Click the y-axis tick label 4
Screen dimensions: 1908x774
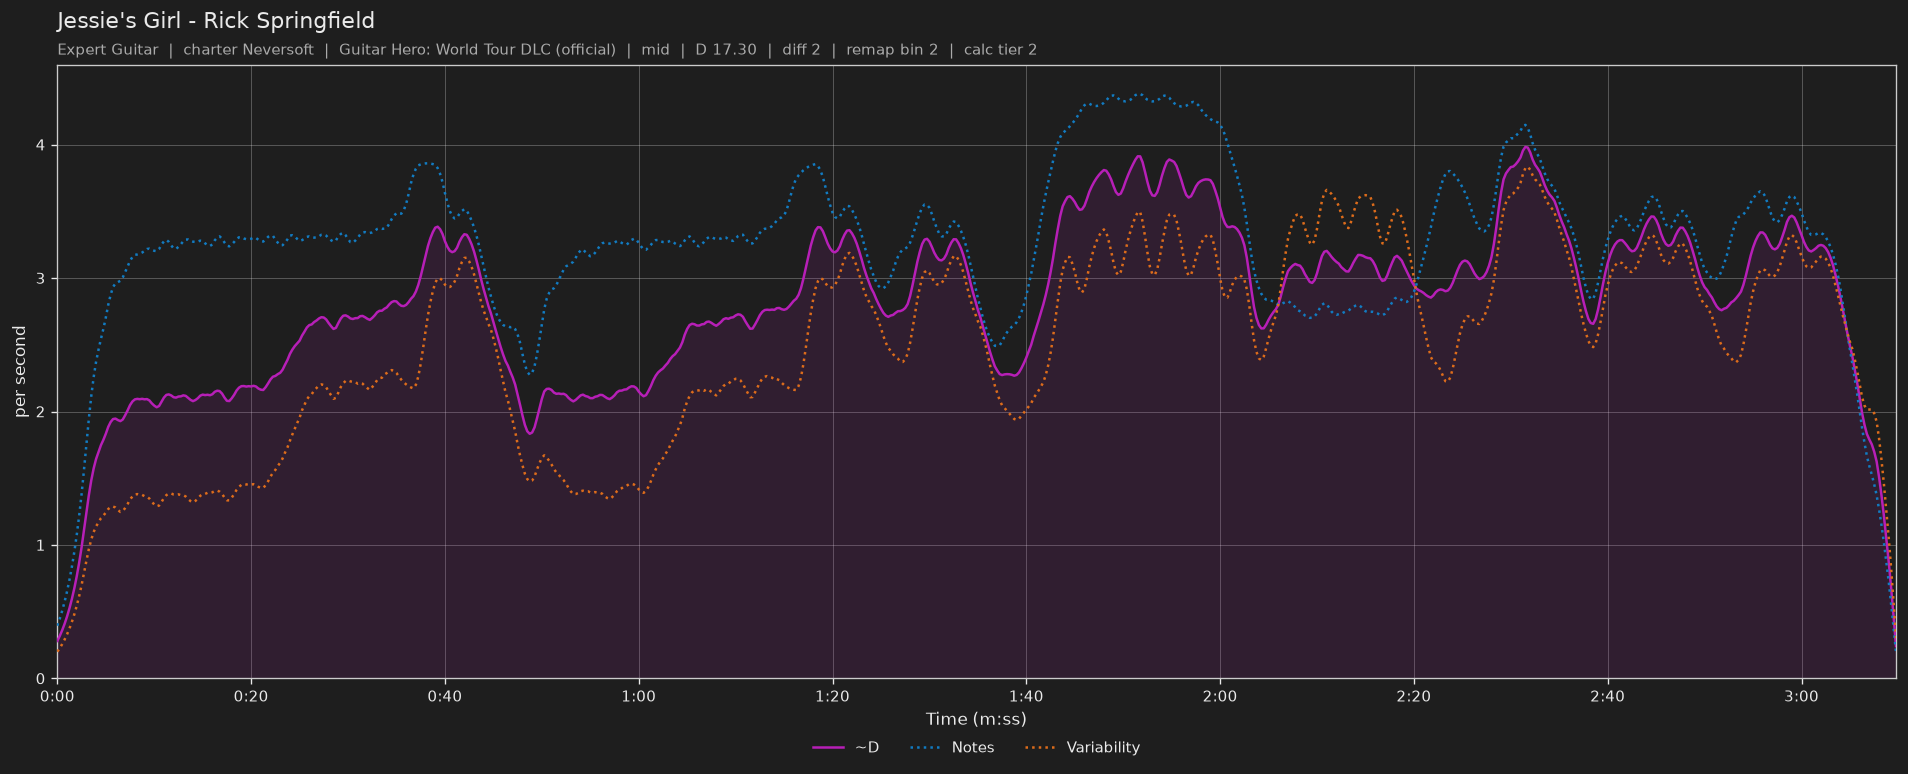[x=42, y=146]
